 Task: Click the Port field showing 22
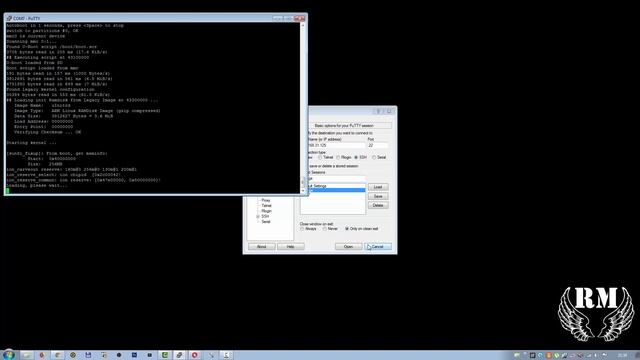coord(378,145)
